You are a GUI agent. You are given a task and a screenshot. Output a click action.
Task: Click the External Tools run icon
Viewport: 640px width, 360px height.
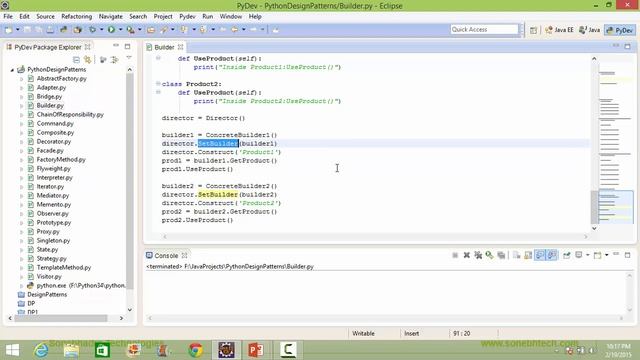130,29
